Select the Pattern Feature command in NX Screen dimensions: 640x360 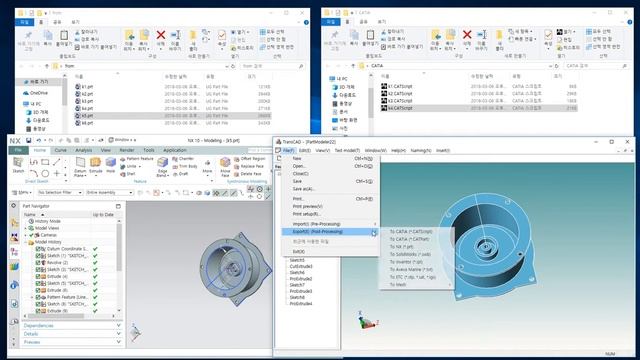pyautogui.click(x=137, y=159)
